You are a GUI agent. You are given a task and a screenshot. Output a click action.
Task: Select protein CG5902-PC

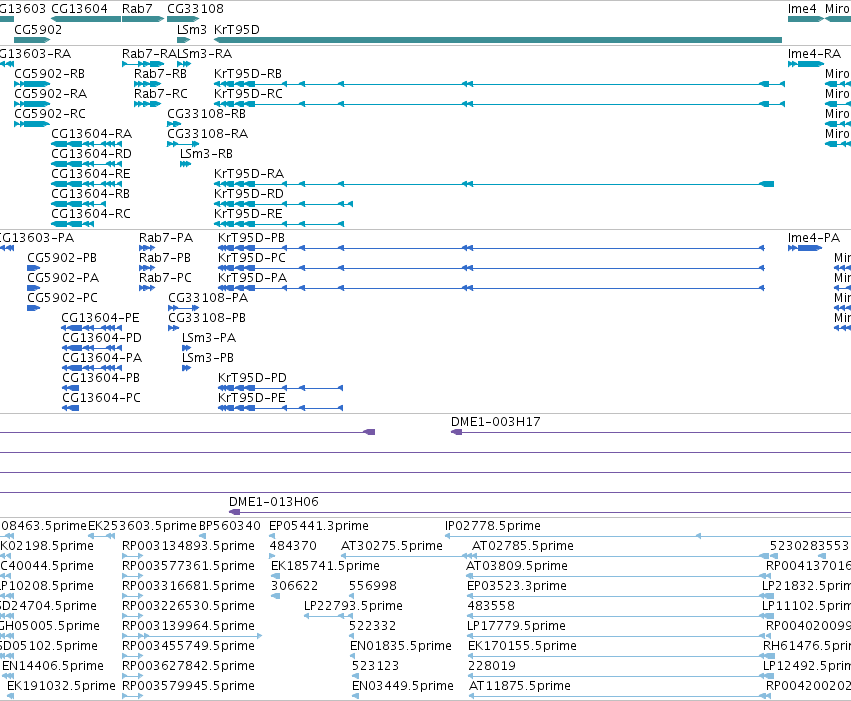tap(62, 298)
